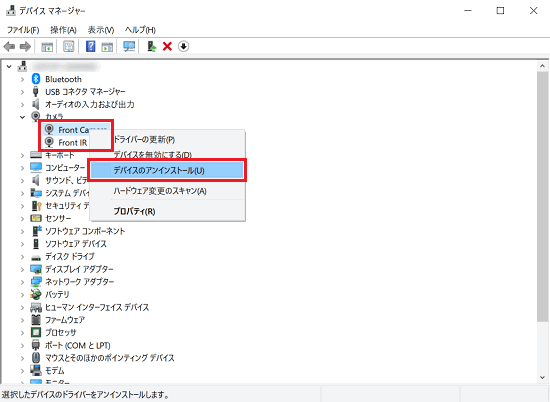Click the properties sheet toolbar icon

pos(68,46)
